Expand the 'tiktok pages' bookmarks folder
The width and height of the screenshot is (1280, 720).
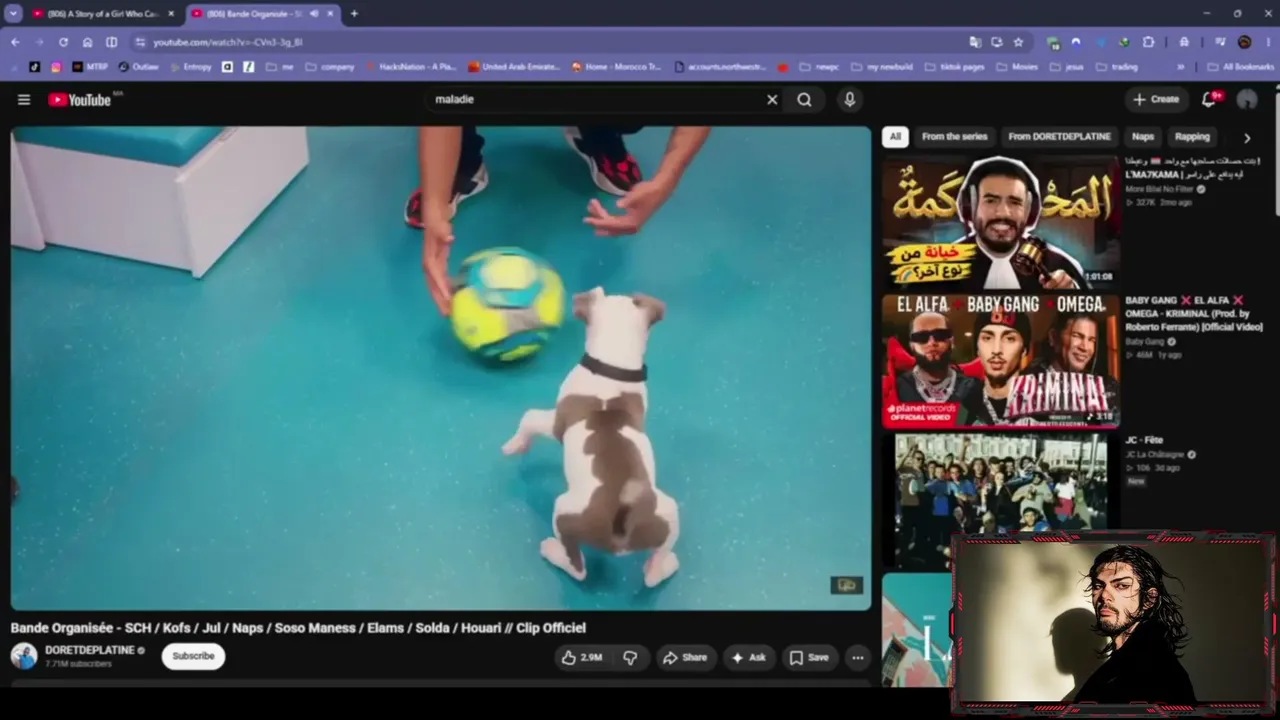point(954,67)
